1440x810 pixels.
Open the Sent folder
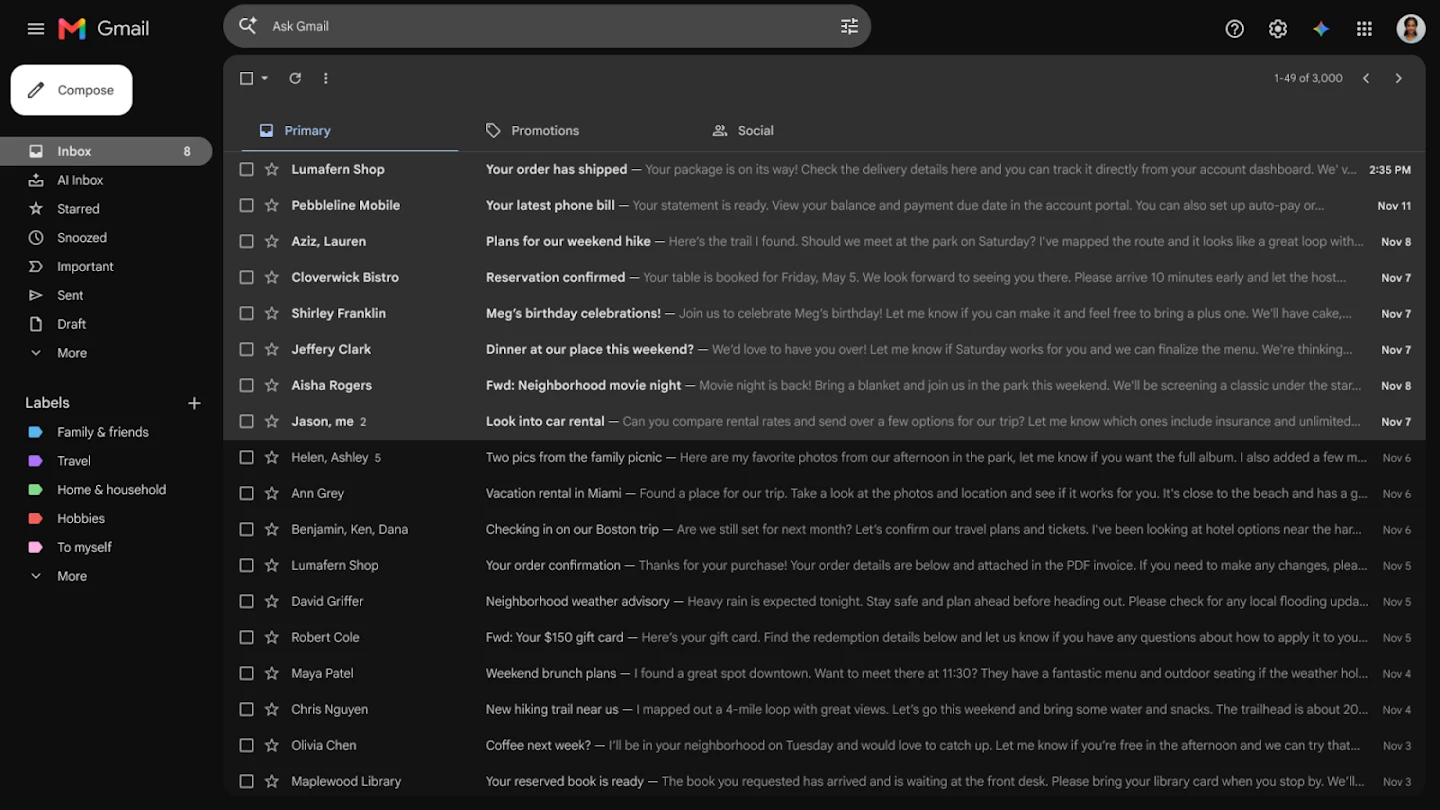106,295
